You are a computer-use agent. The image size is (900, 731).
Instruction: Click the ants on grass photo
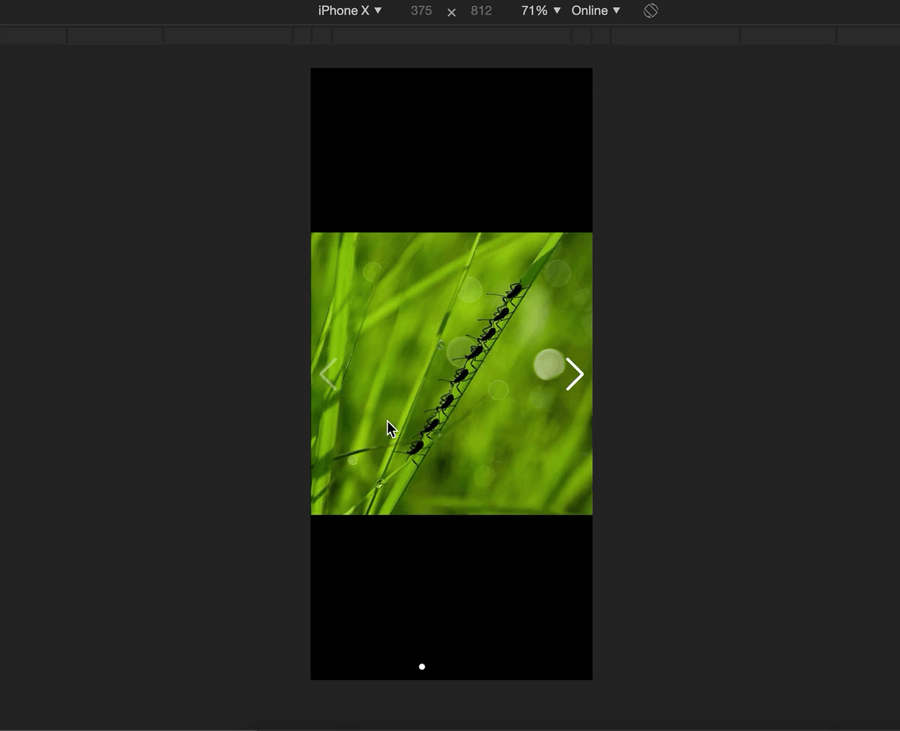tap(452, 374)
